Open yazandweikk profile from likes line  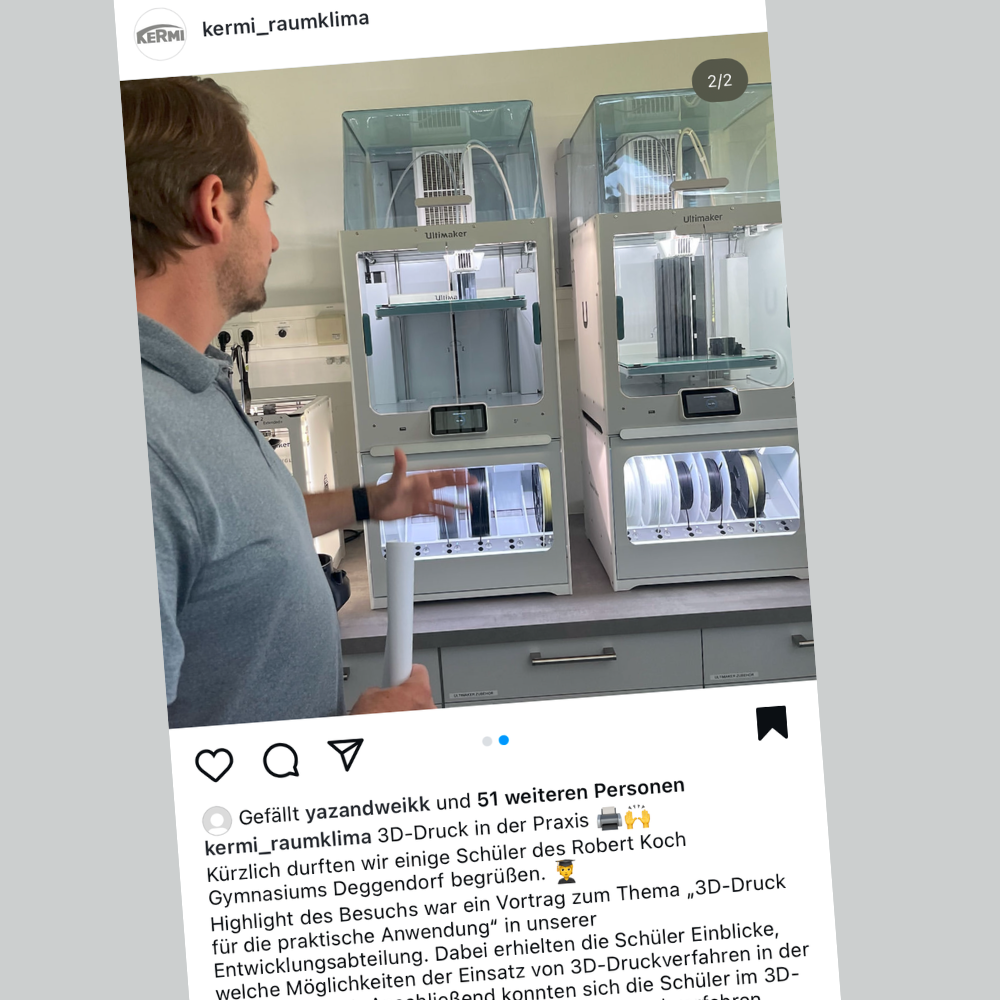367,807
